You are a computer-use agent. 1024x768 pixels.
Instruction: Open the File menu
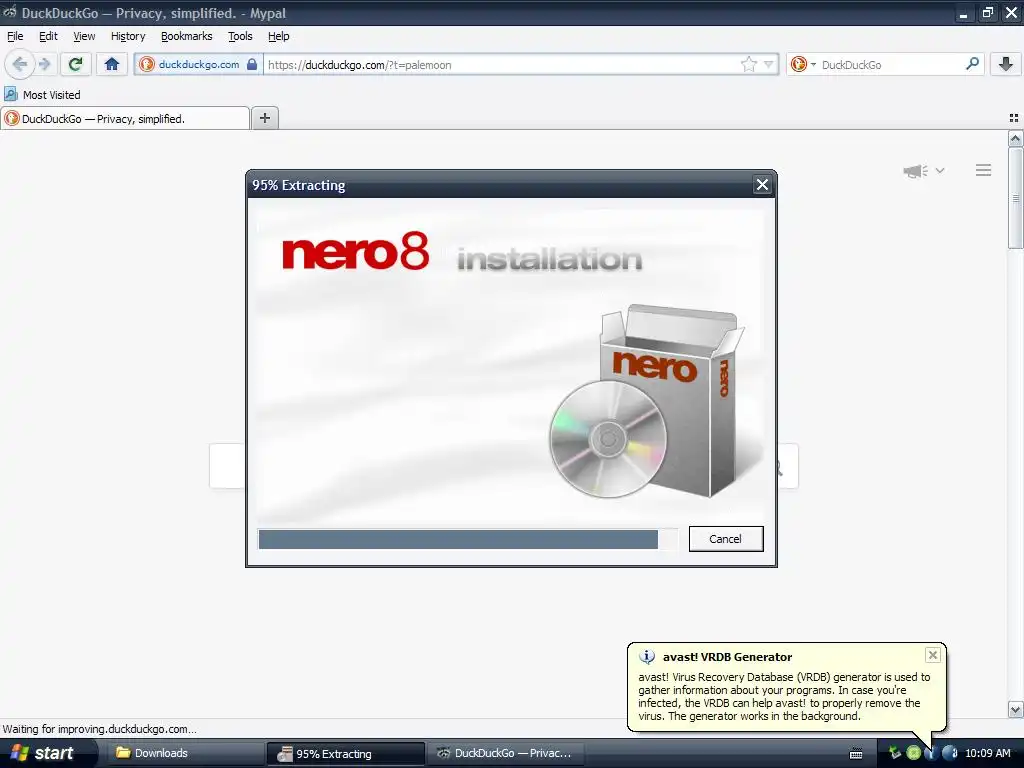click(15, 36)
